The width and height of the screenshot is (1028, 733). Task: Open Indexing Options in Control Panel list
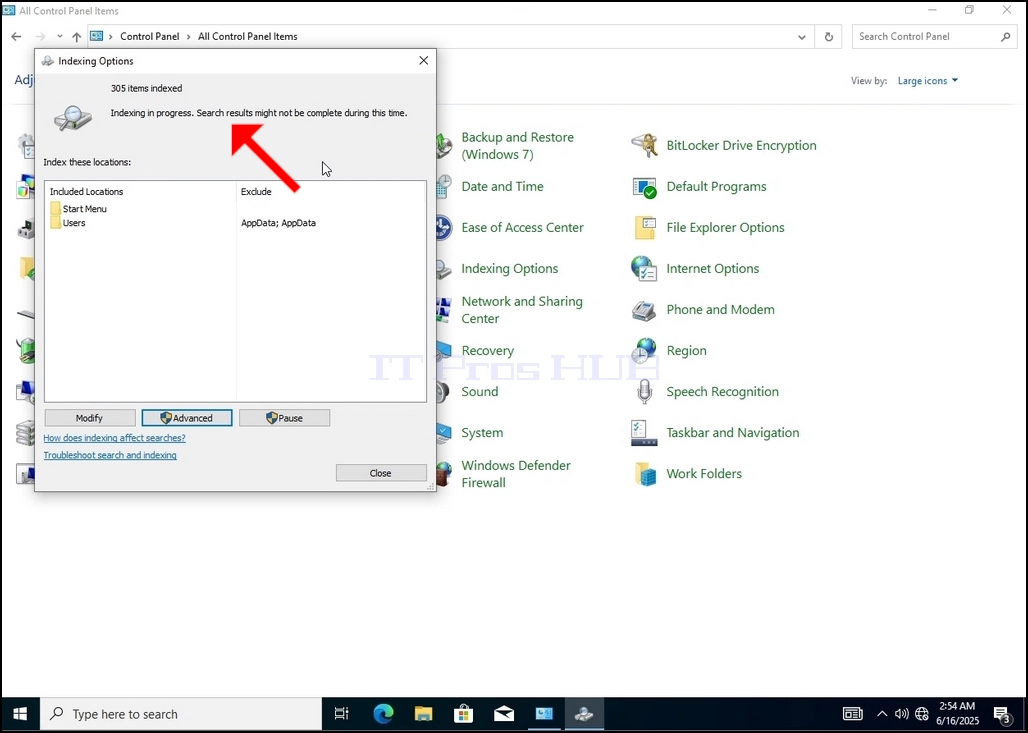pos(509,268)
